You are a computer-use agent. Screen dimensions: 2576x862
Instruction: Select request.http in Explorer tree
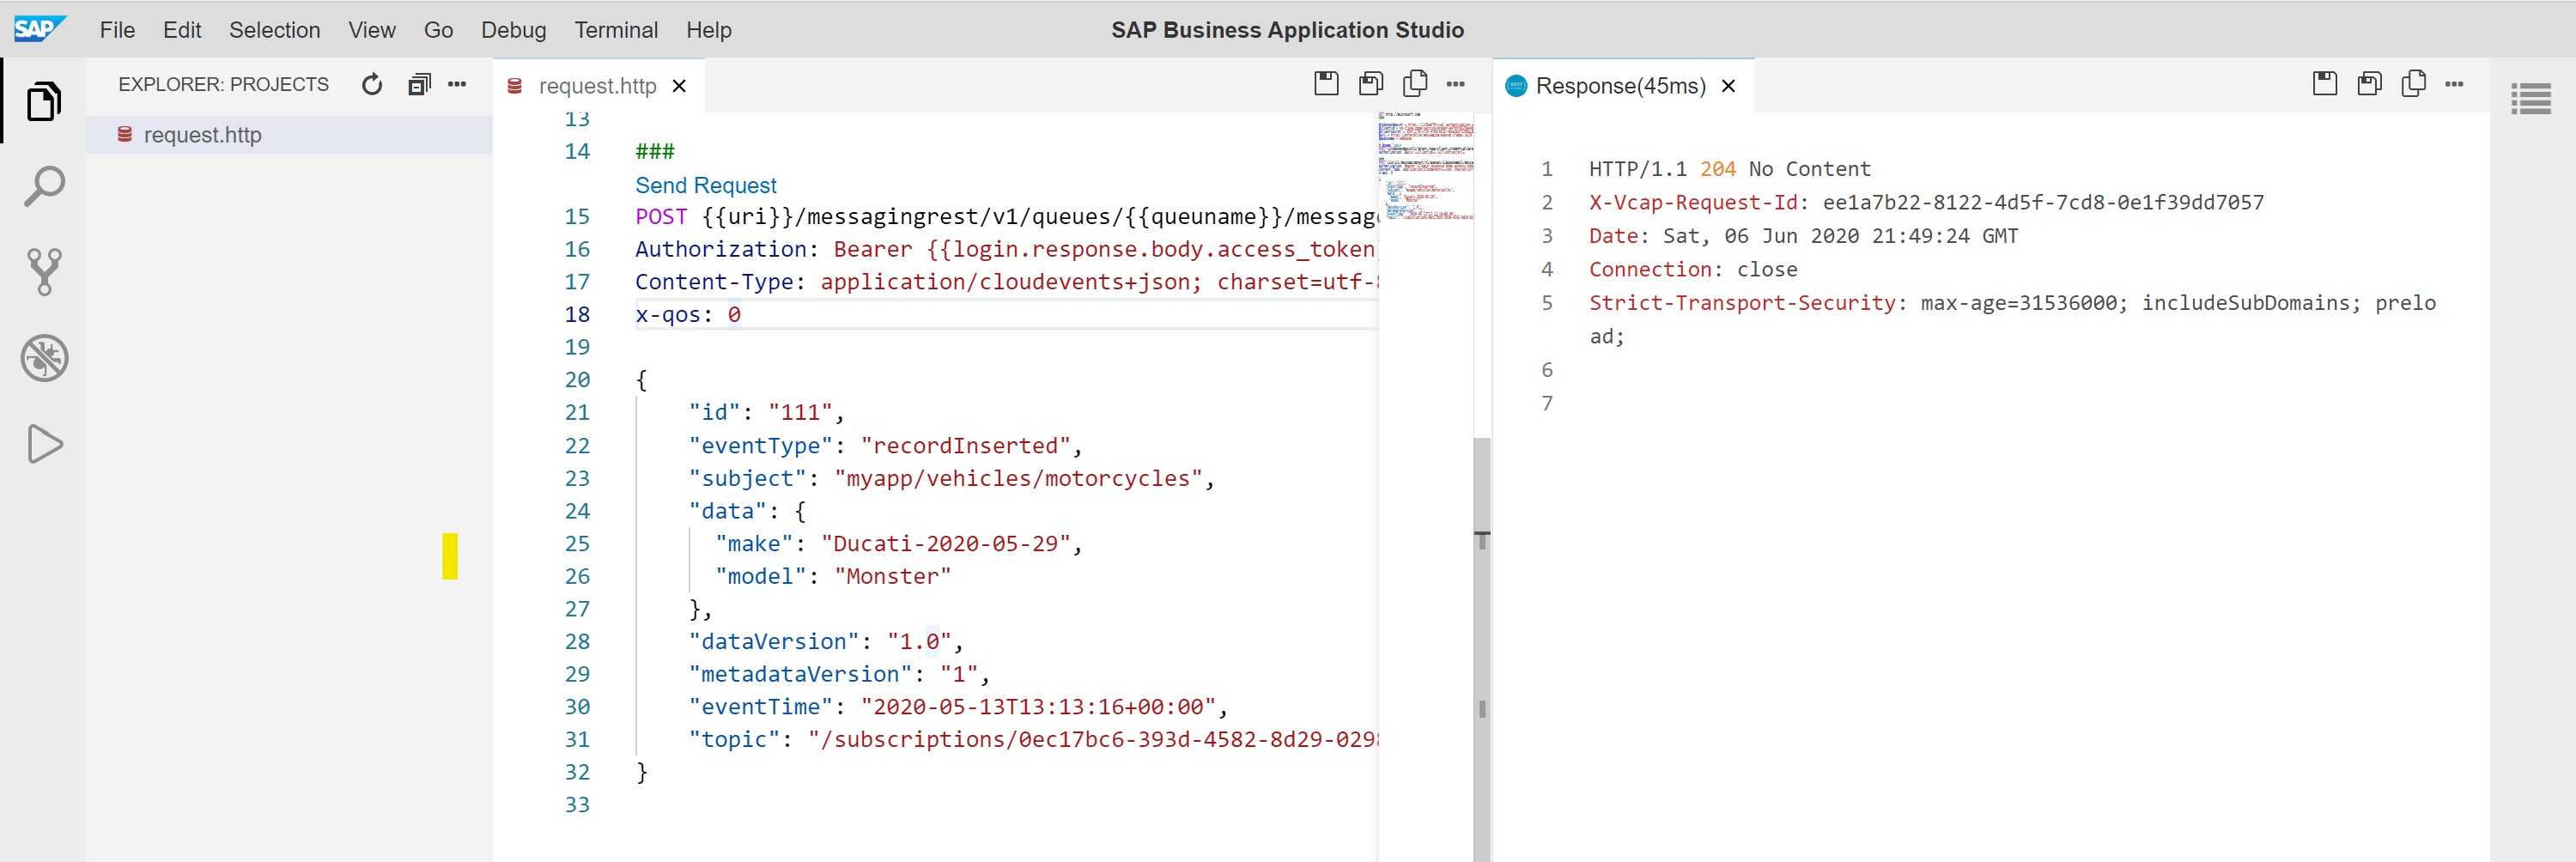coord(289,134)
